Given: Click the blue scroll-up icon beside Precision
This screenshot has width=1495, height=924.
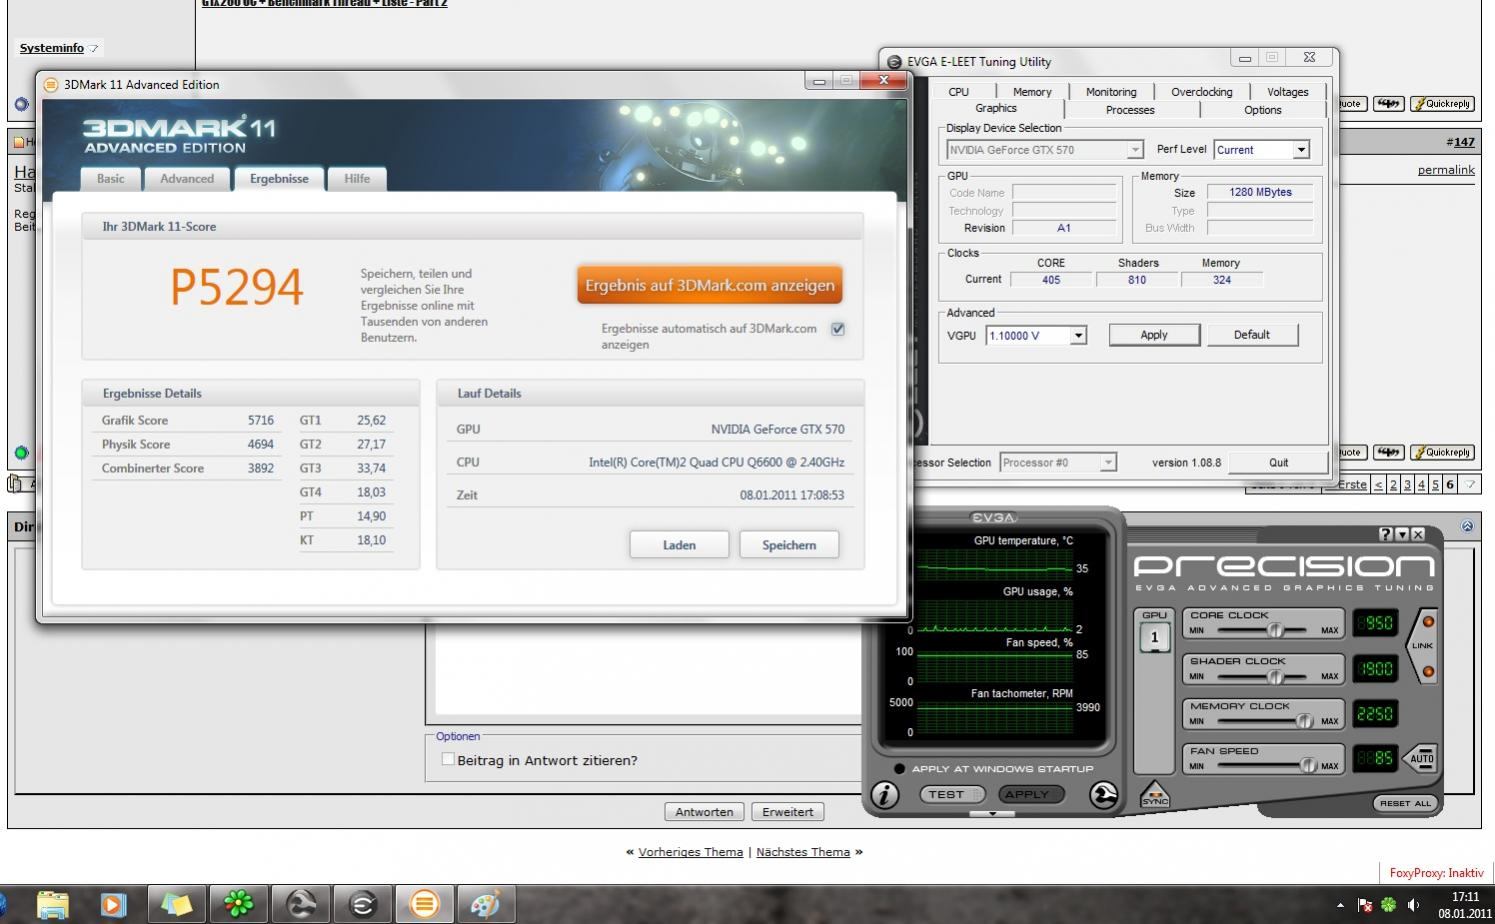Looking at the screenshot, I should pos(1467,526).
